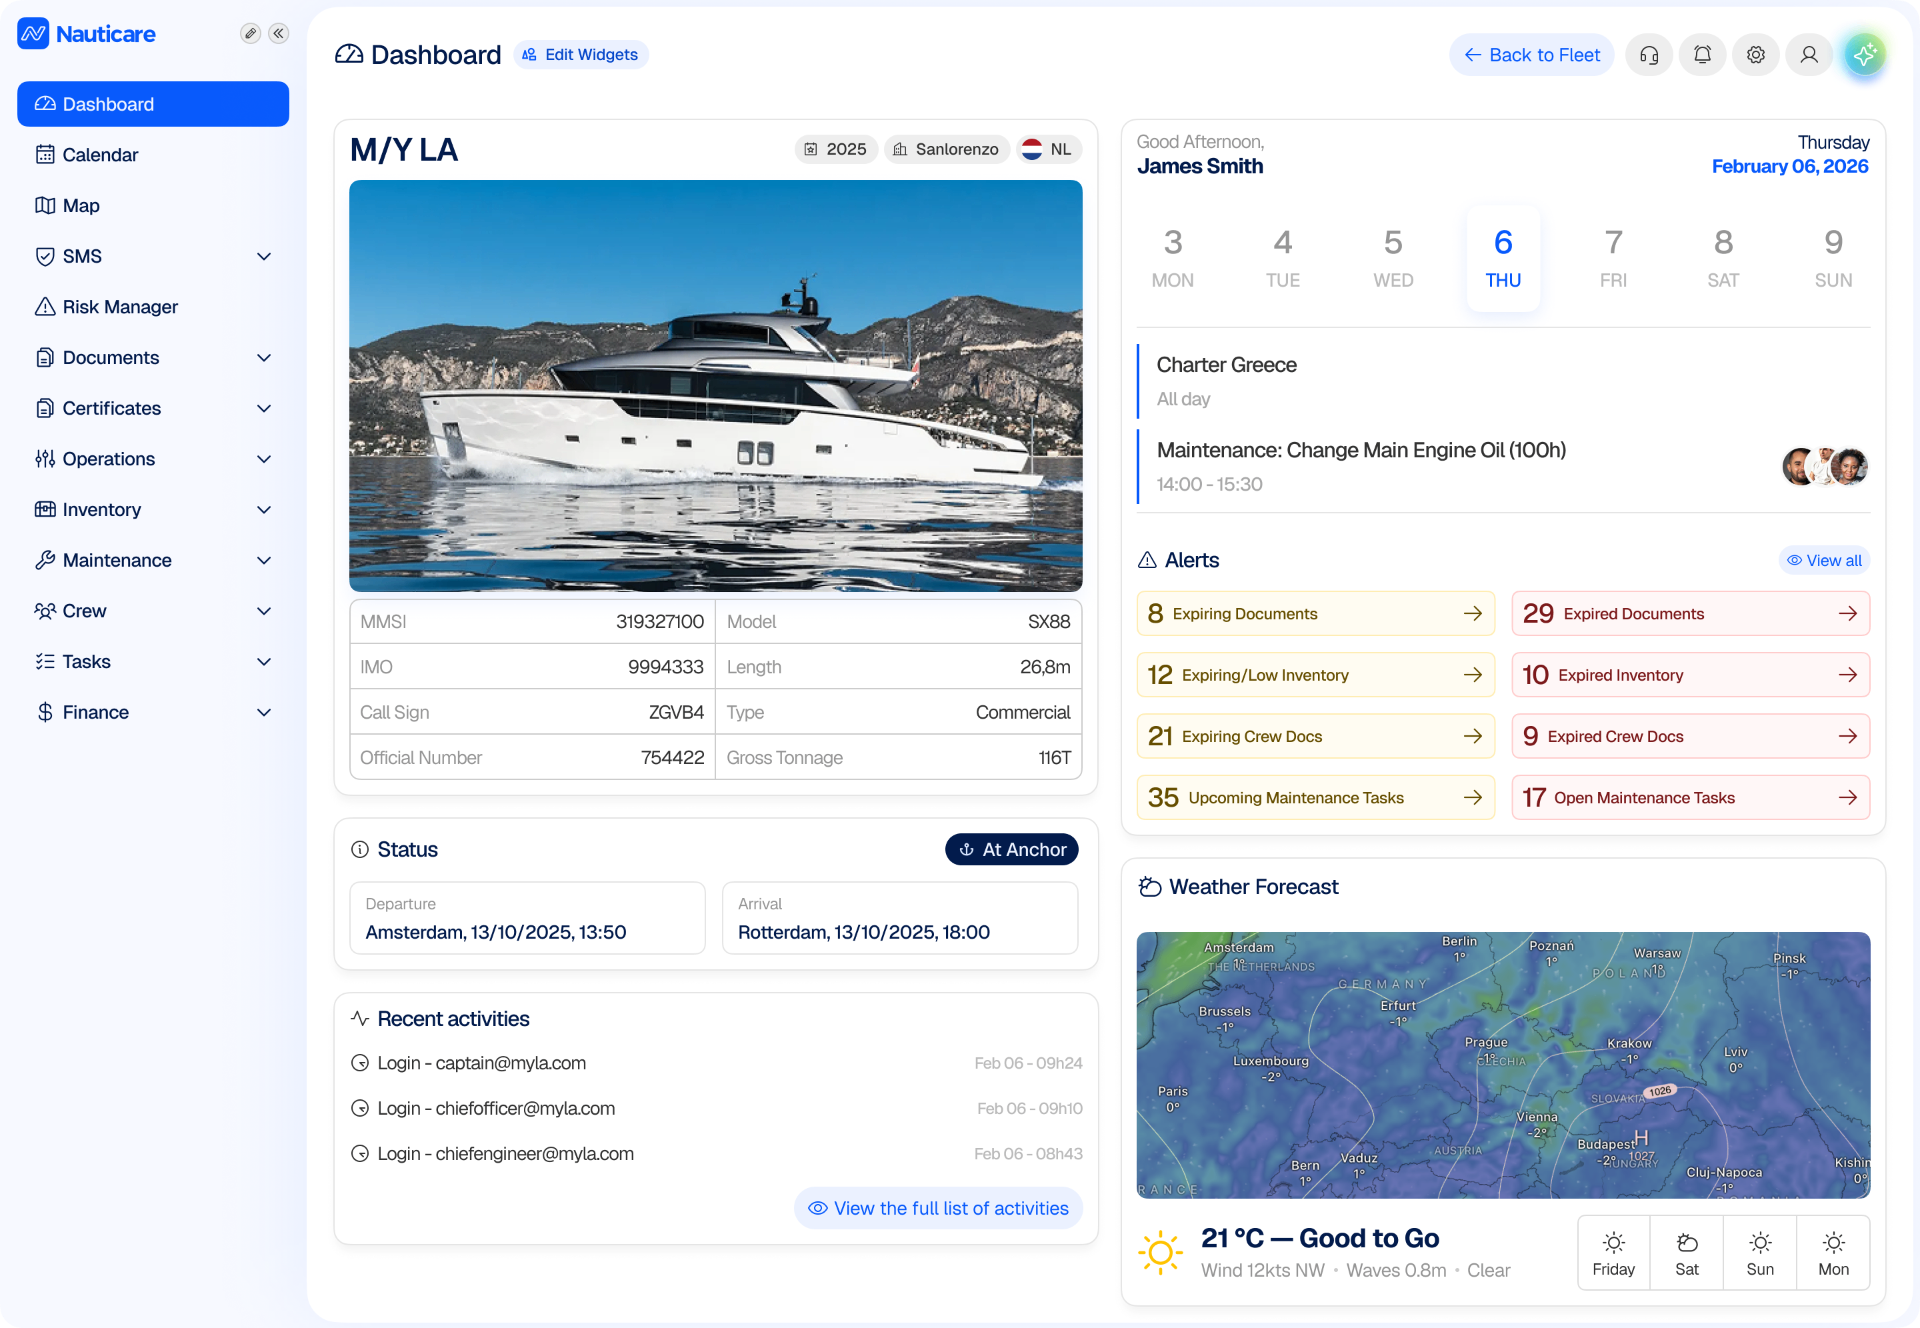Launch the green AI sparkle assistant
Screen dimensions: 1920x1328
(x=1864, y=55)
